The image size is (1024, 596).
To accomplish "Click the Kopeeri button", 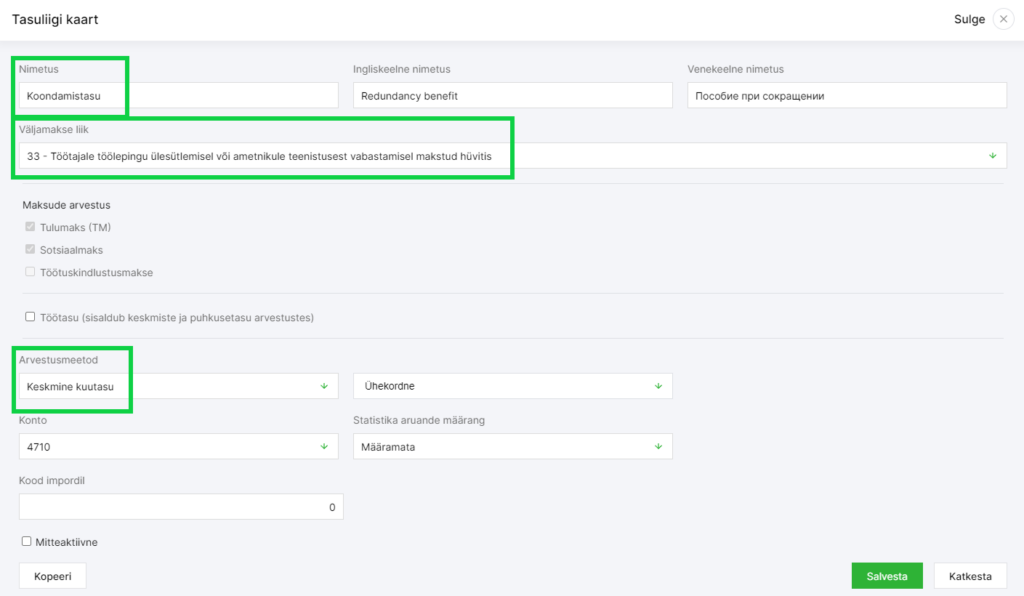I will pyautogui.click(x=52, y=576).
